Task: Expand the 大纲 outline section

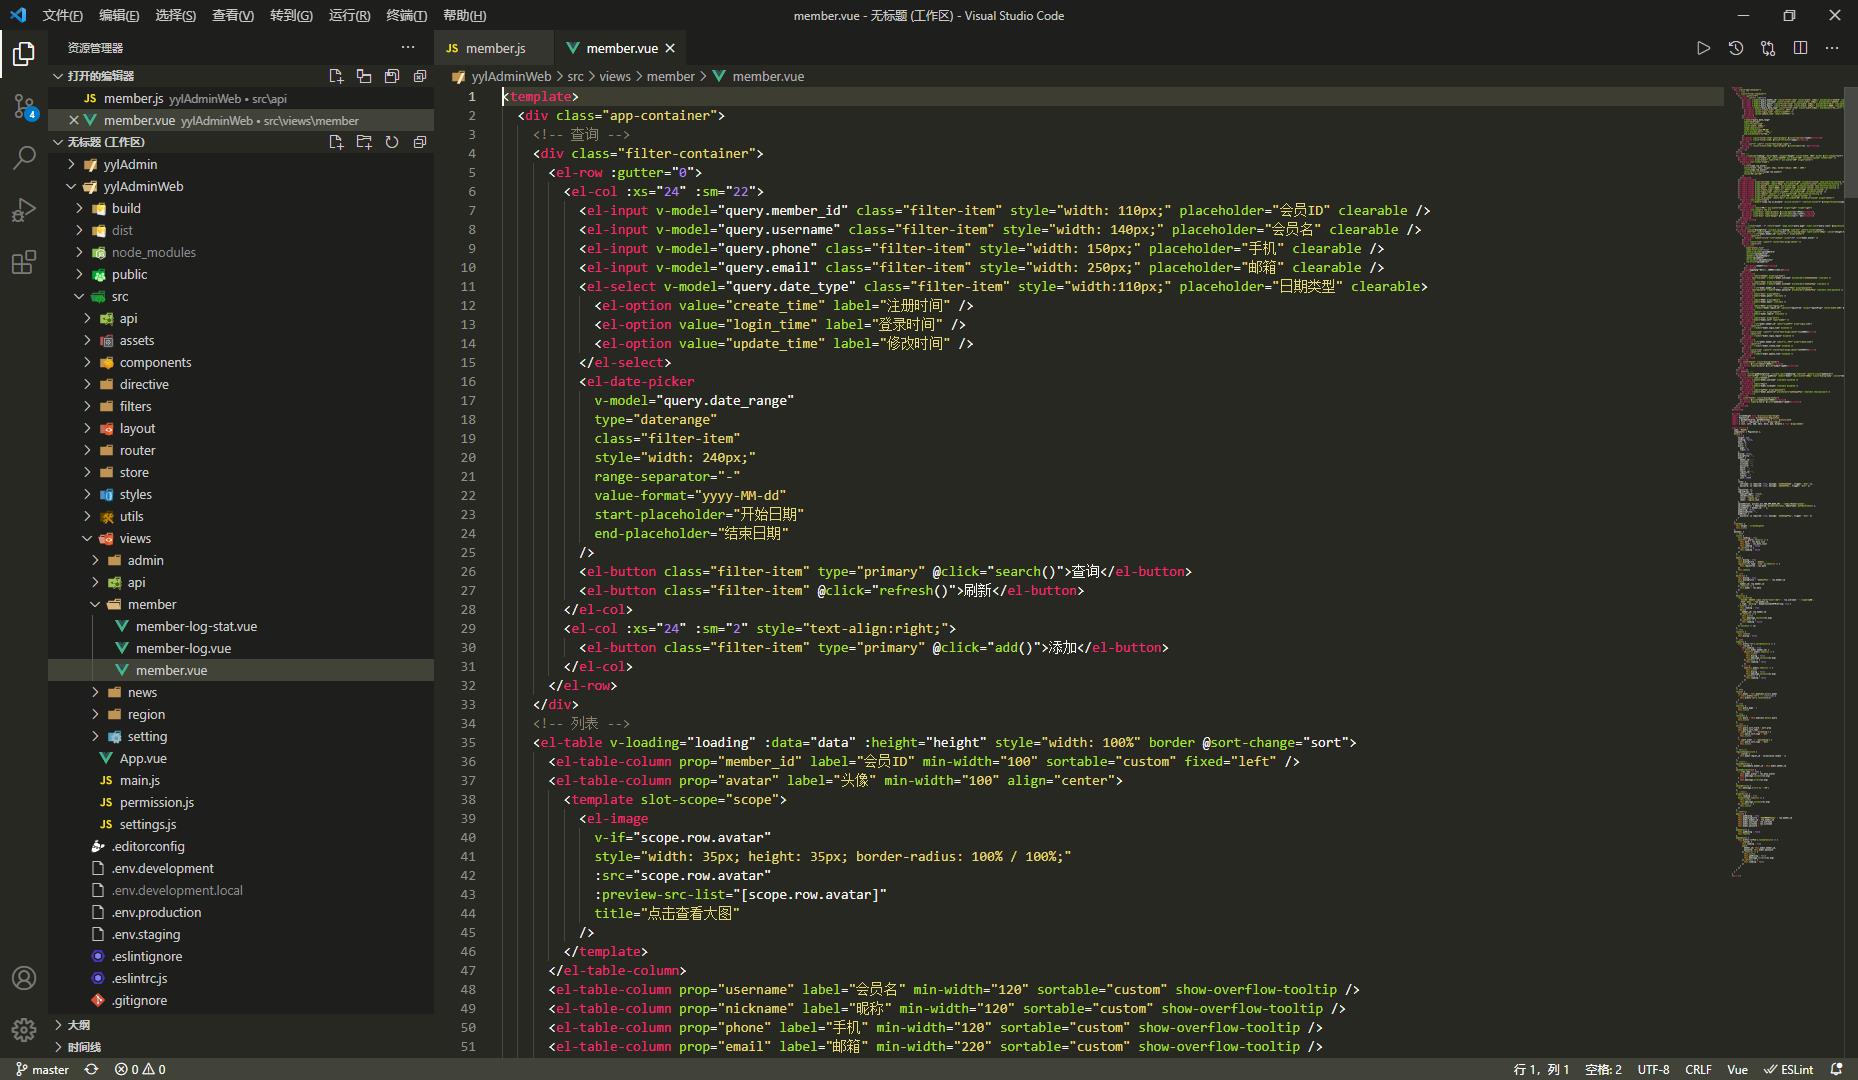Action: [x=78, y=1025]
